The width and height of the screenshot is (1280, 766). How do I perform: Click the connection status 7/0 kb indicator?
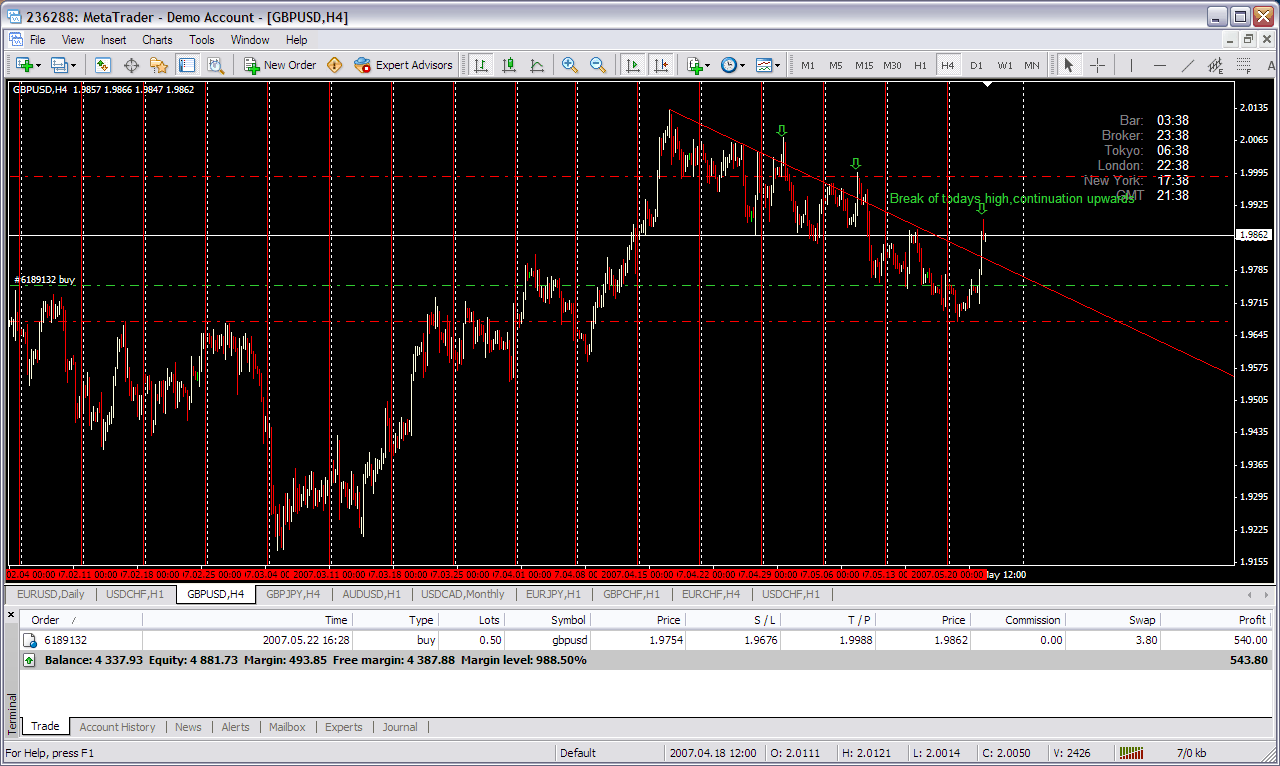coord(1191,753)
